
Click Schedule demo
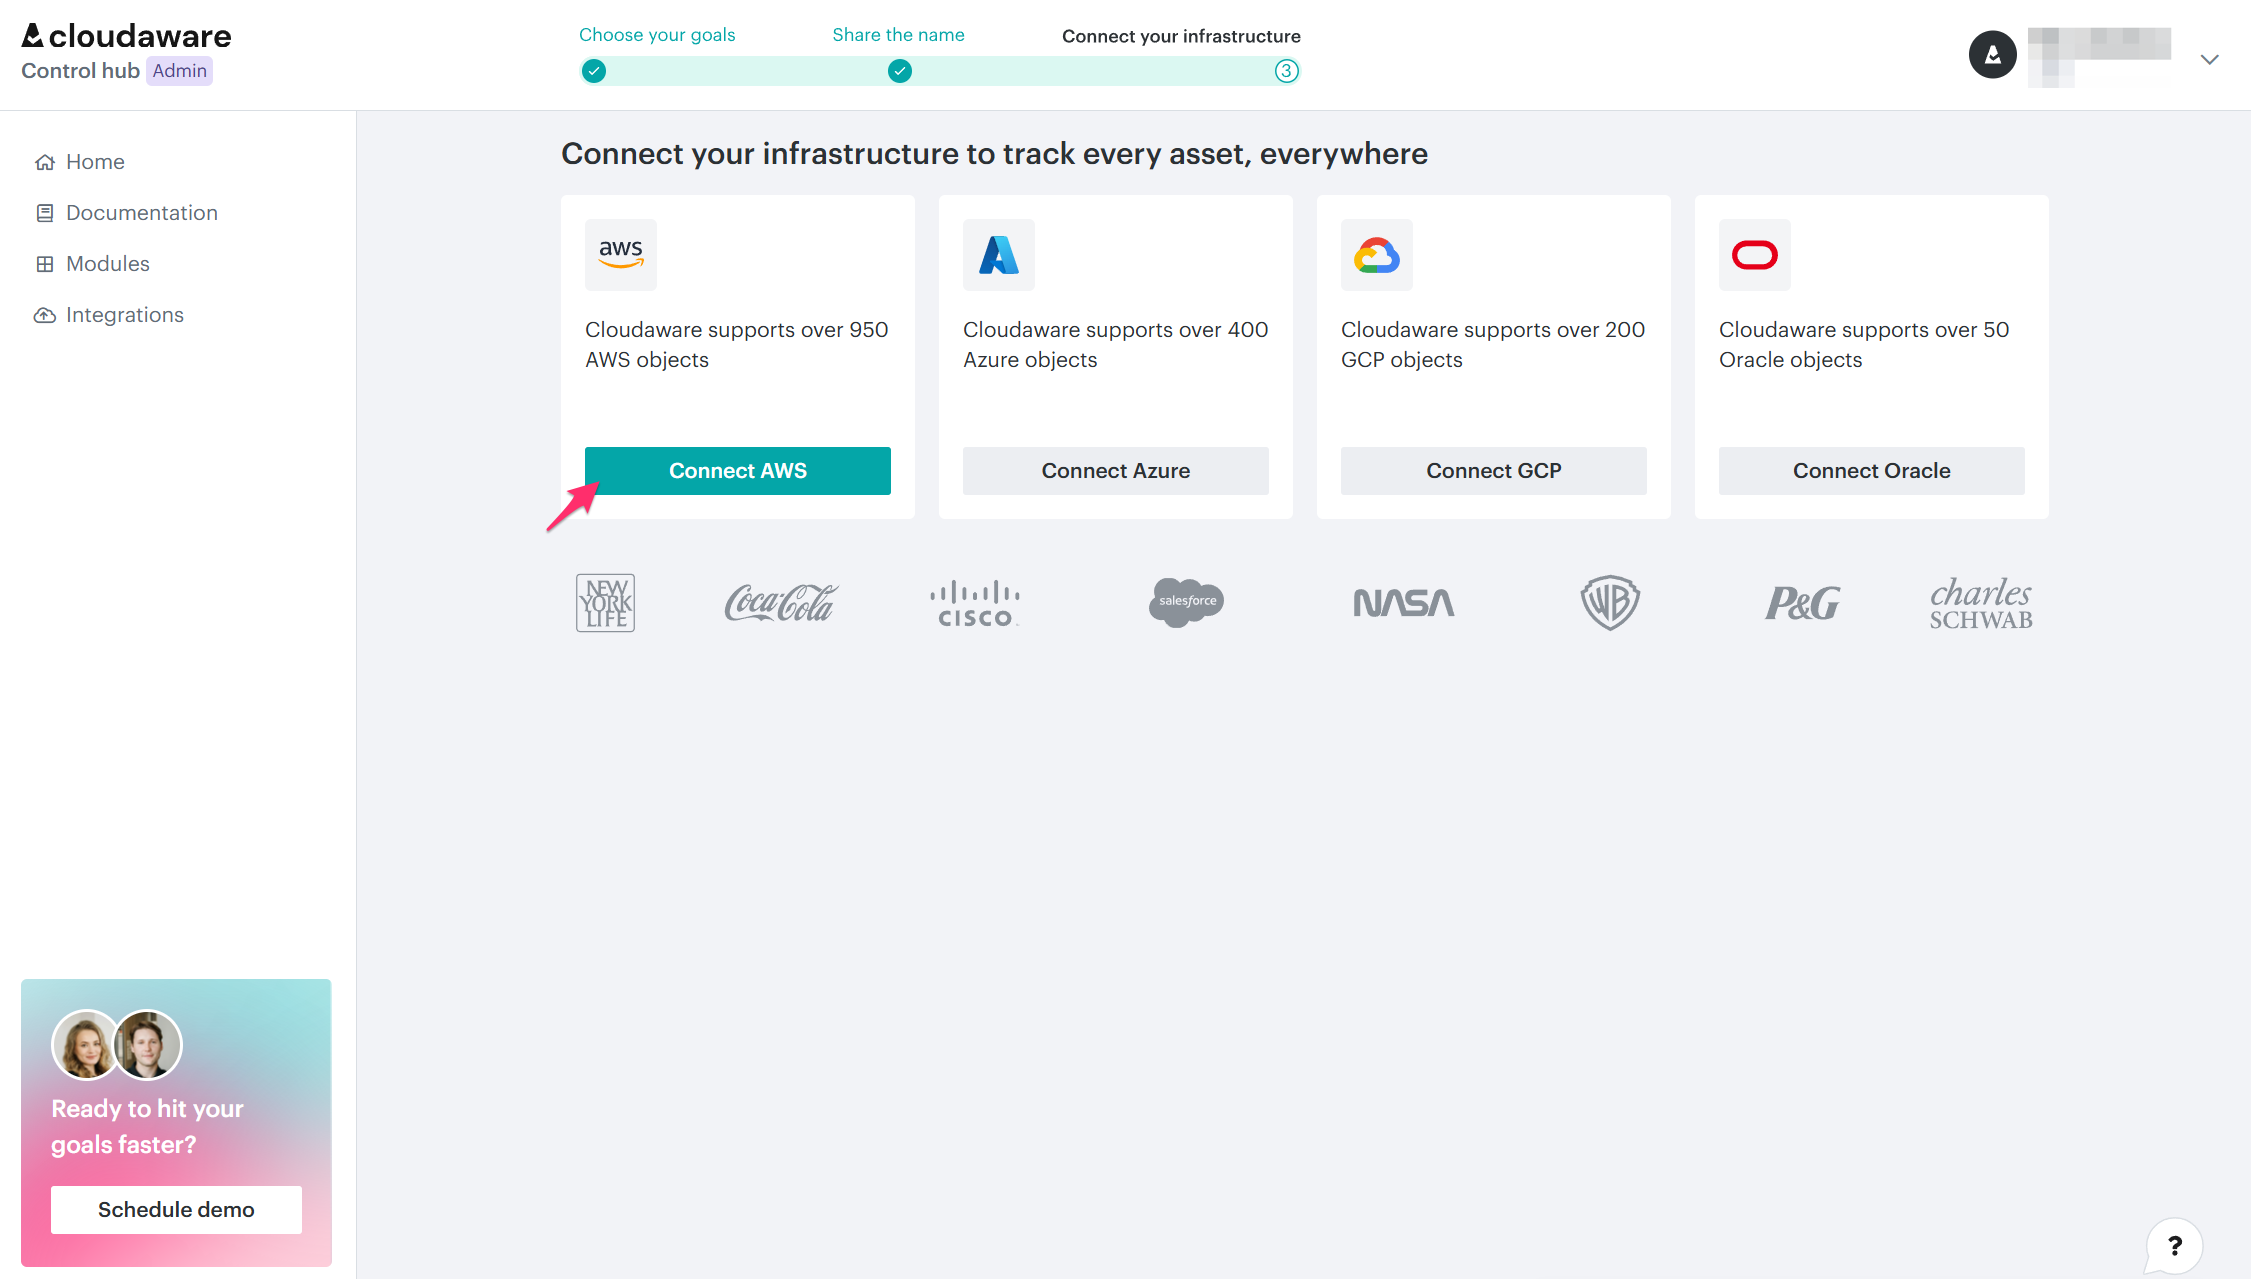[x=175, y=1209]
